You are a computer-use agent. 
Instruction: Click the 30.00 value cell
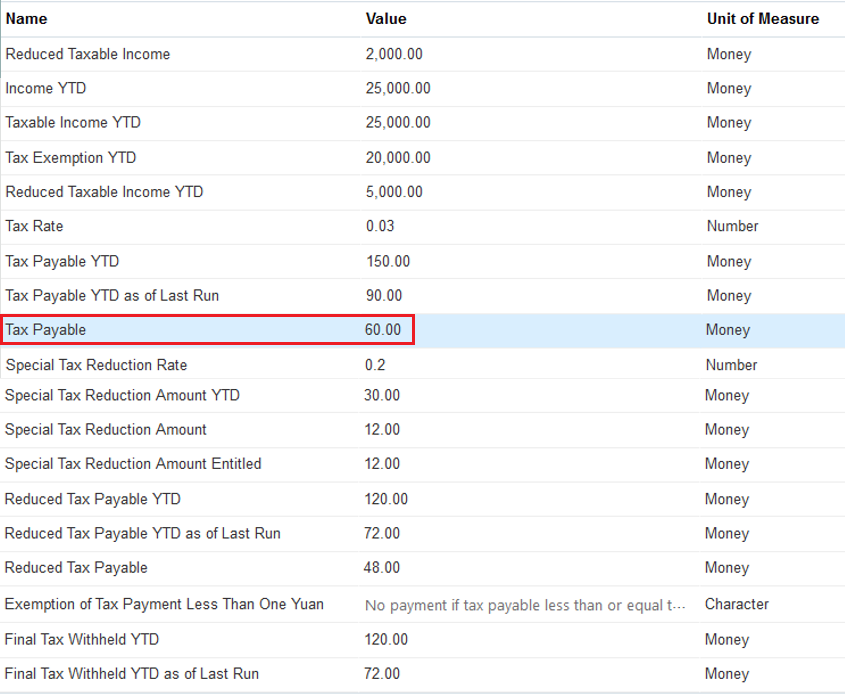(x=382, y=395)
